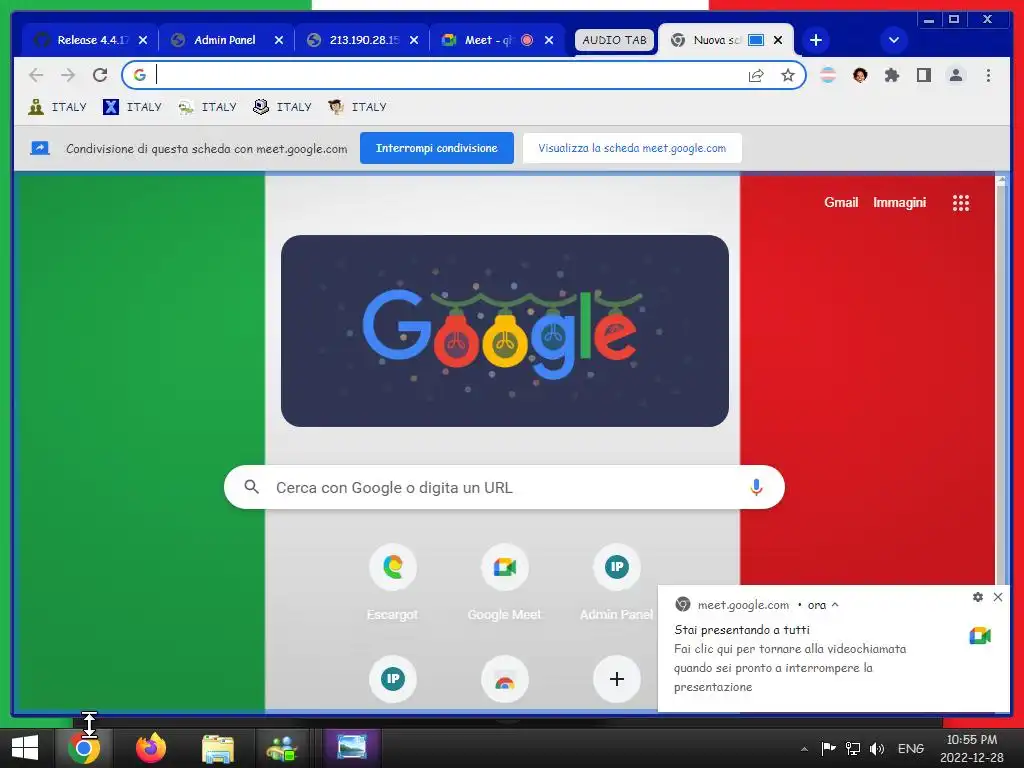Image resolution: width=1024 pixels, height=768 pixels.
Task: Click the striped flag extension icon
Action: 828,76
